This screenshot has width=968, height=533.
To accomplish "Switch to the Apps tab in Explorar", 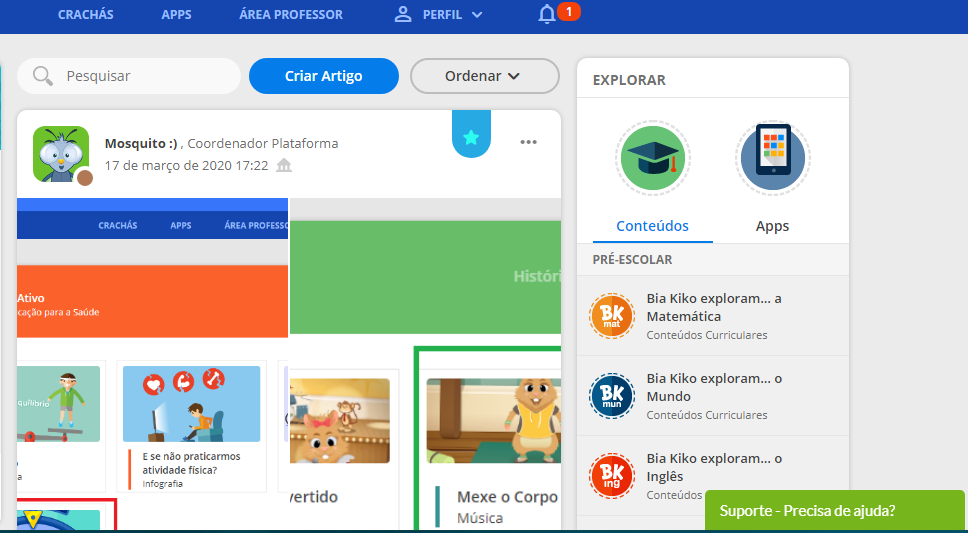I will [x=772, y=226].
